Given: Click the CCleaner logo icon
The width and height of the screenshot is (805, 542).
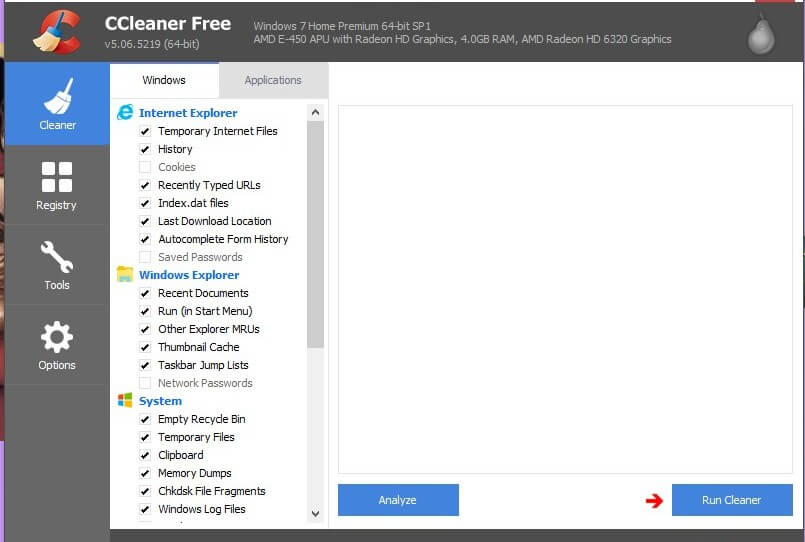Looking at the screenshot, I should 57,32.
